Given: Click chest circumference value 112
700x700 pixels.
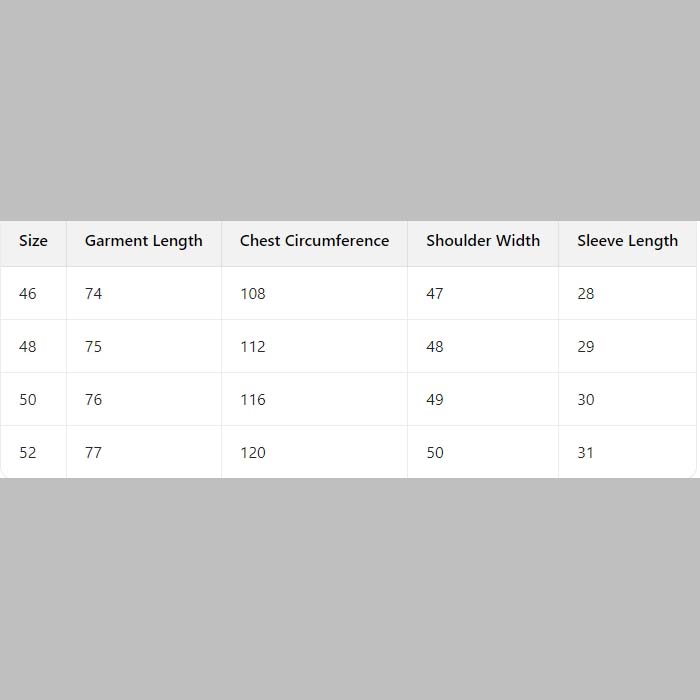Looking at the screenshot, I should [253, 347].
